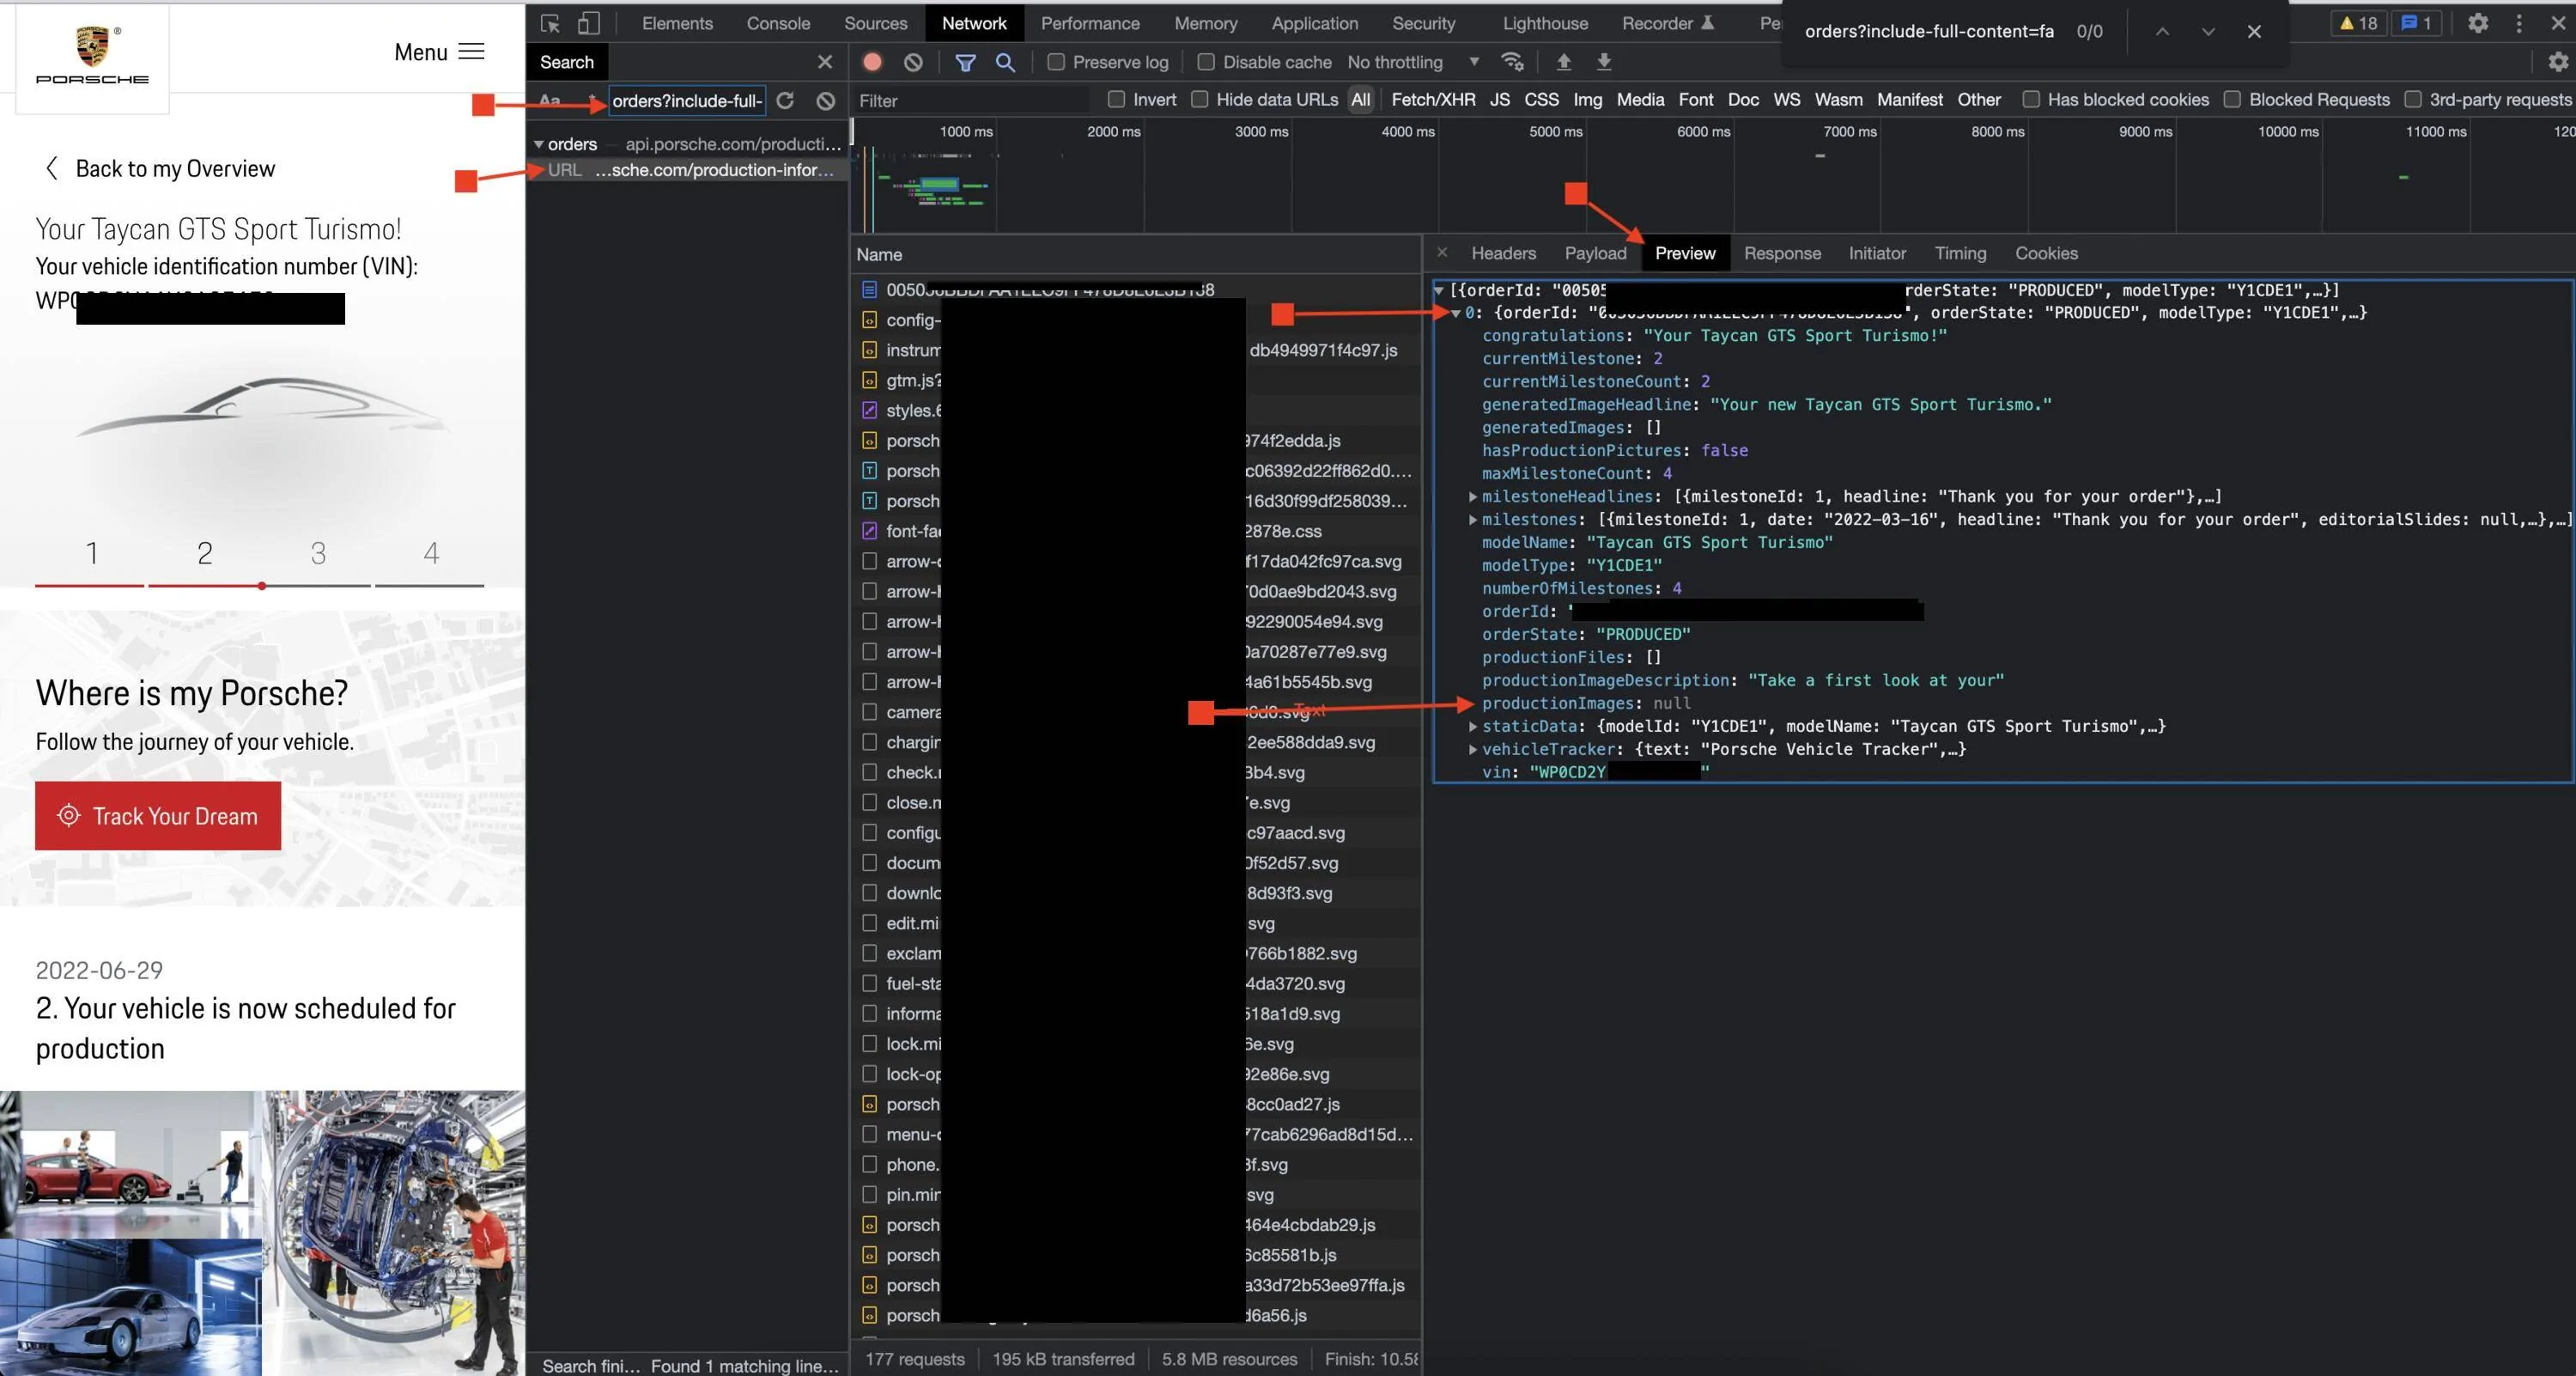Screen dimensions: 2576x1376
Task: Enable Preserve log checkbox
Action: [1056, 62]
